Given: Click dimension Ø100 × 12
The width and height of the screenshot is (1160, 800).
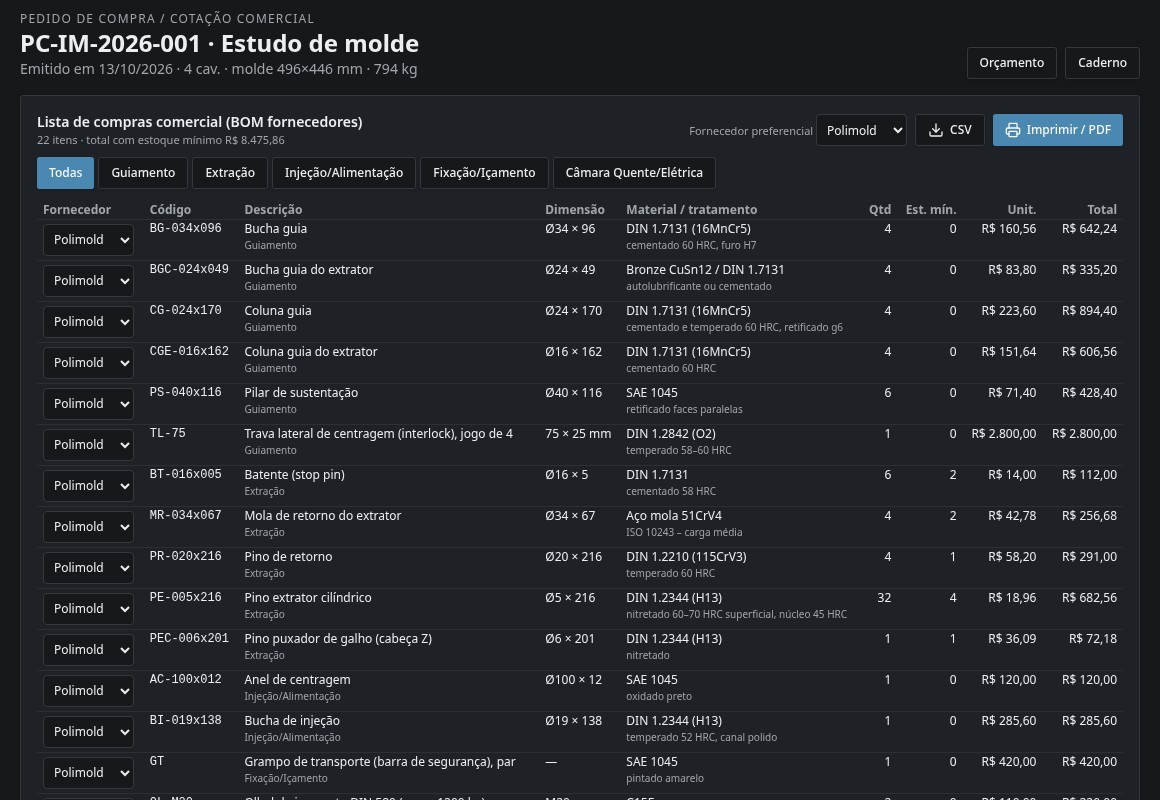Looking at the screenshot, I should click(574, 679).
